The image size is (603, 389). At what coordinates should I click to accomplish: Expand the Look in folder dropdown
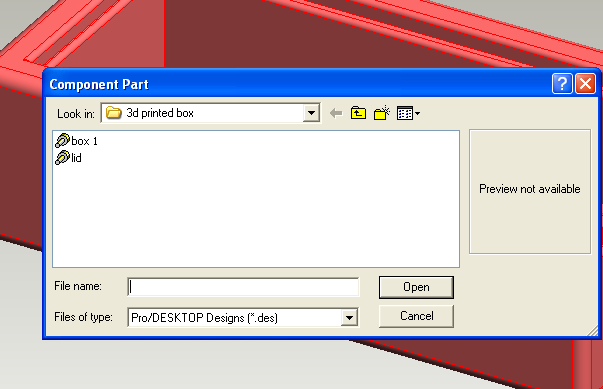311,113
